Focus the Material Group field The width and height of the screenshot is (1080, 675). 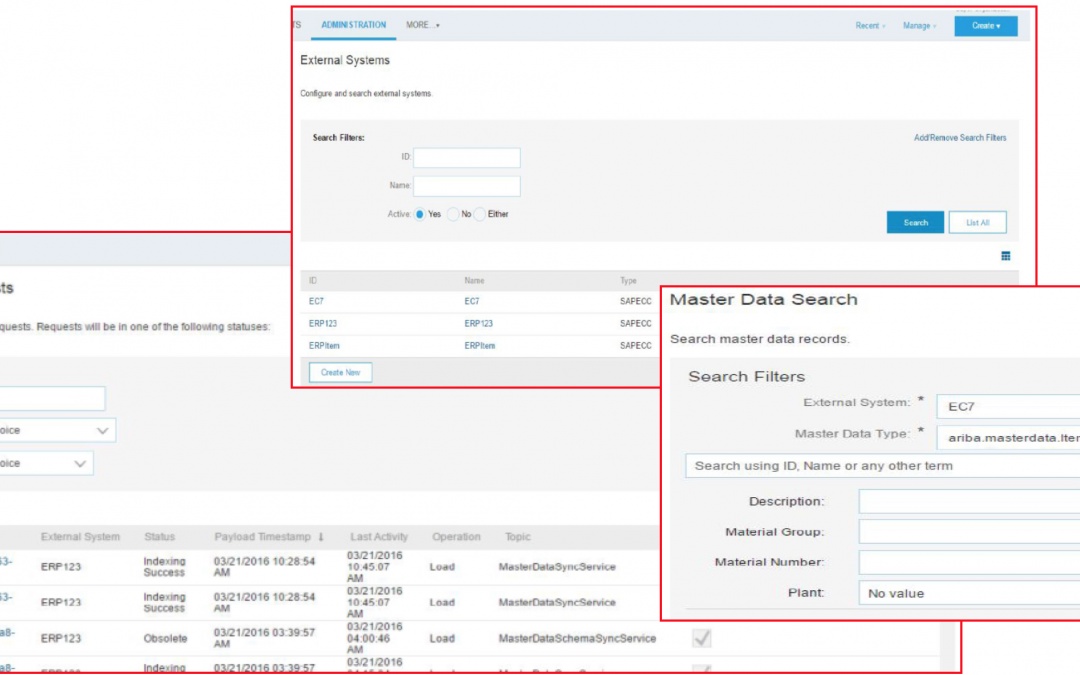pos(969,532)
